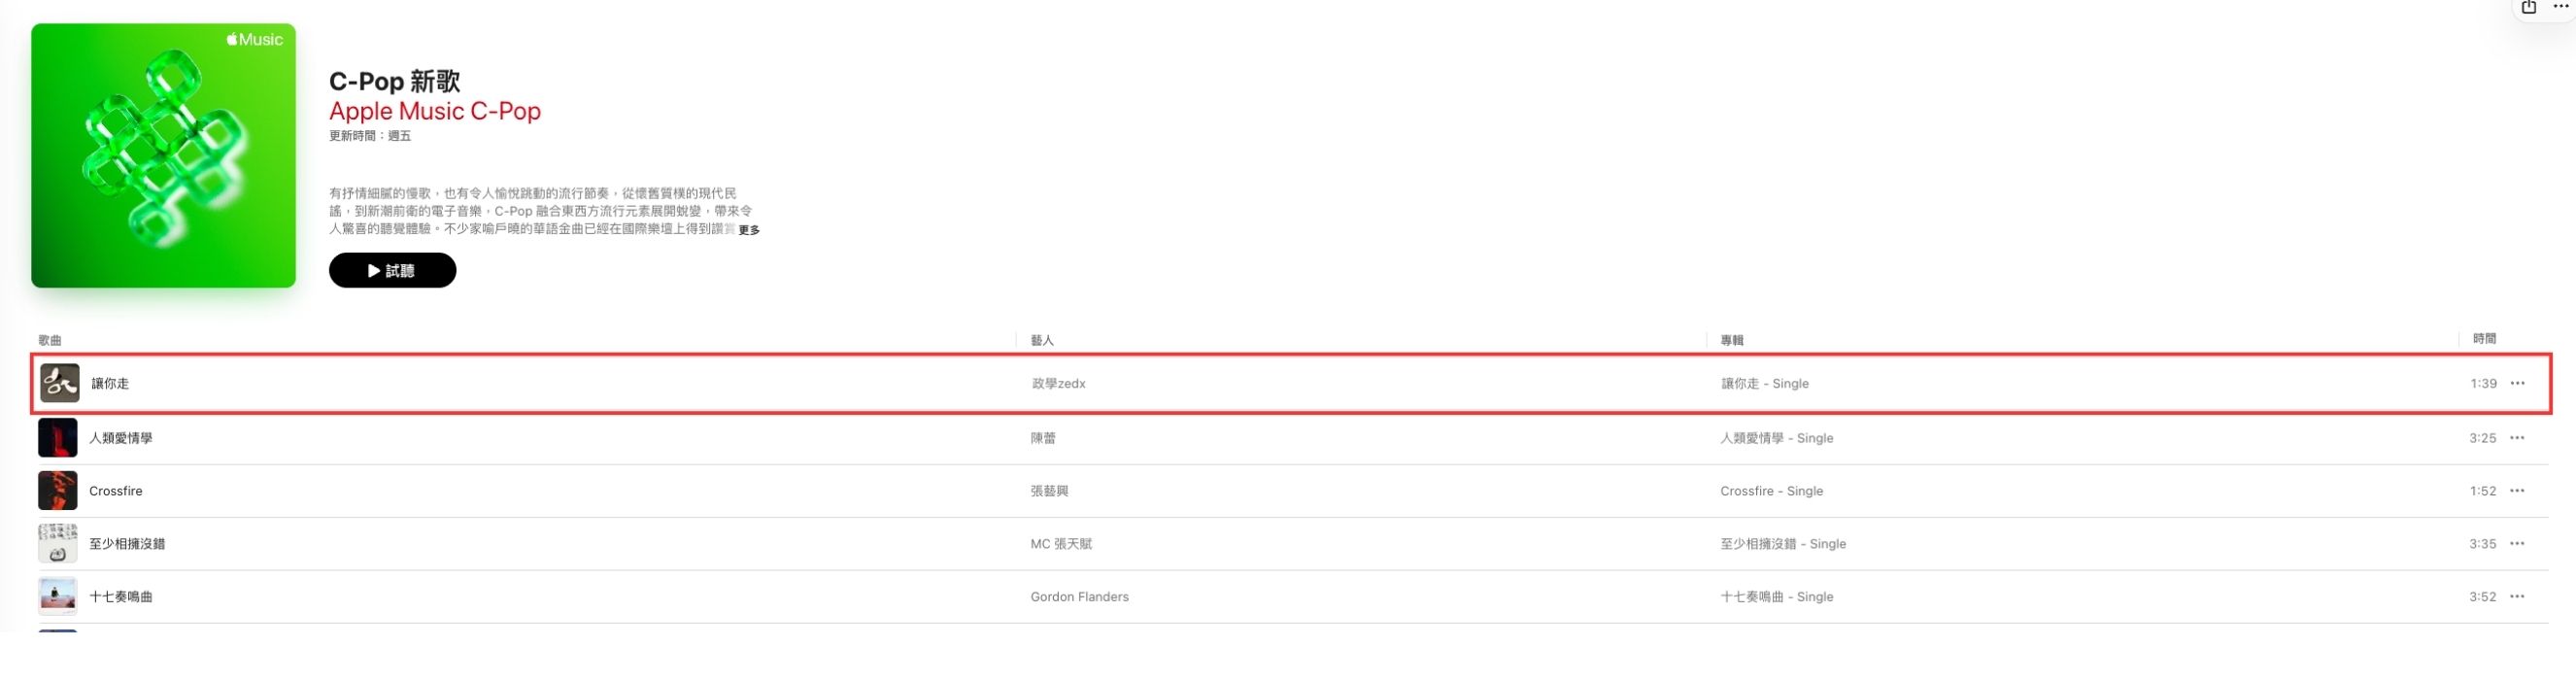The height and width of the screenshot is (680, 2576).
Task: Open the 十七奏鳴曲 - Single album link
Action: (1776, 597)
